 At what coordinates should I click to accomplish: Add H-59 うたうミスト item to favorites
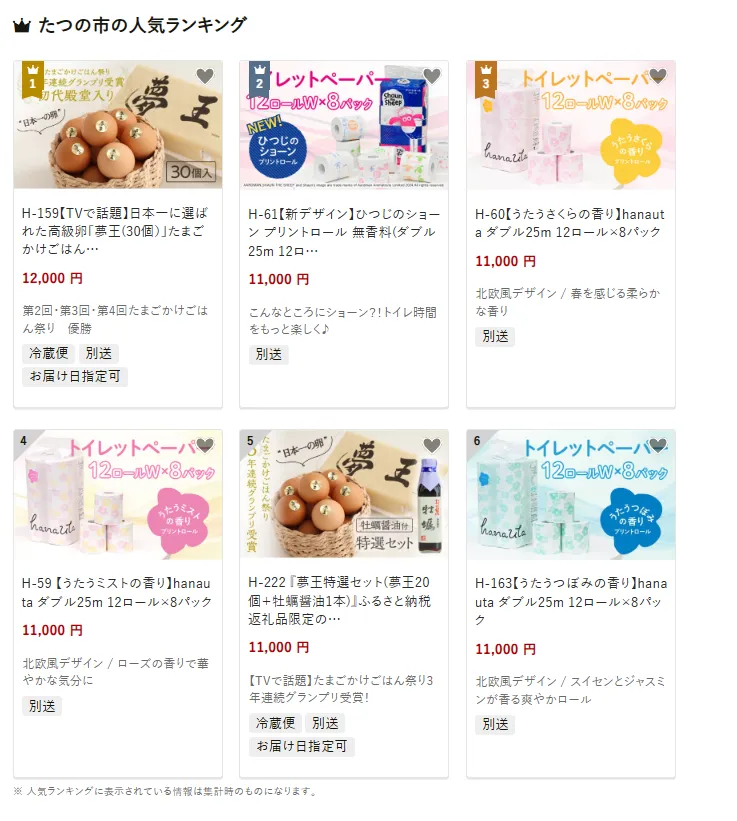(x=205, y=446)
